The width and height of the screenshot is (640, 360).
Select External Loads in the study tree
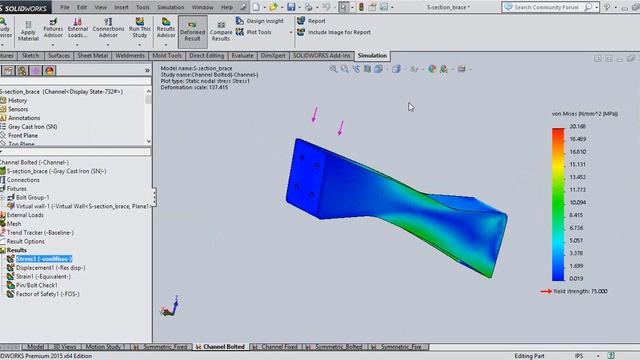22,215
